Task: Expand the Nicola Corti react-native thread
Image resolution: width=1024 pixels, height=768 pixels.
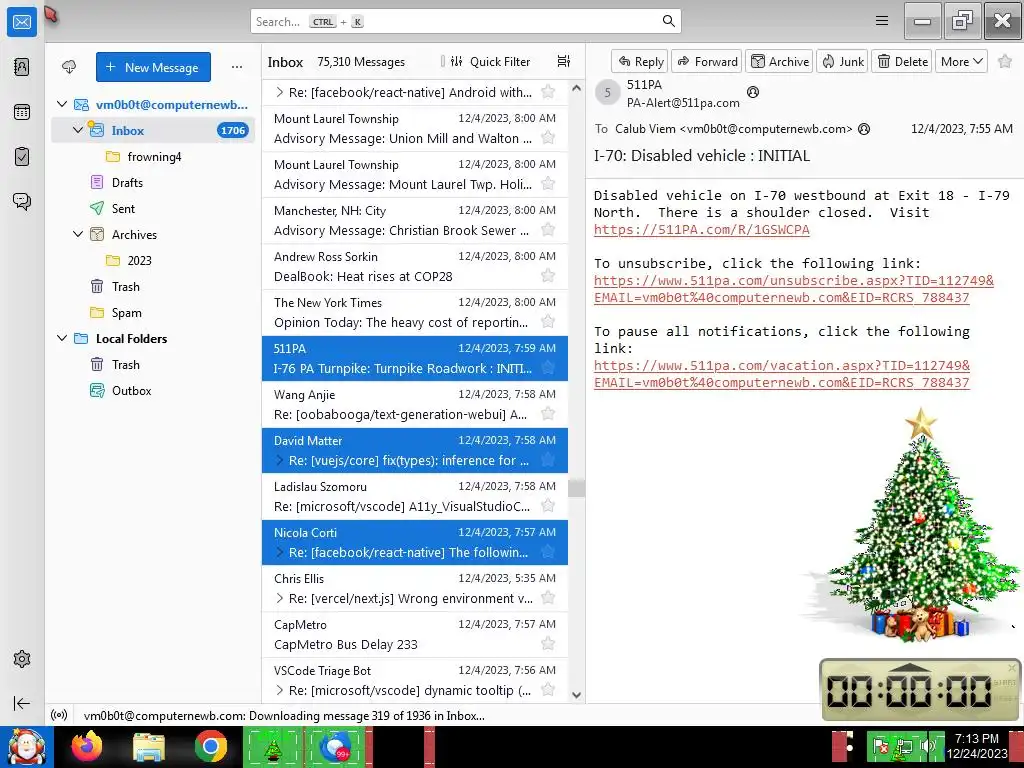Action: pos(280,552)
